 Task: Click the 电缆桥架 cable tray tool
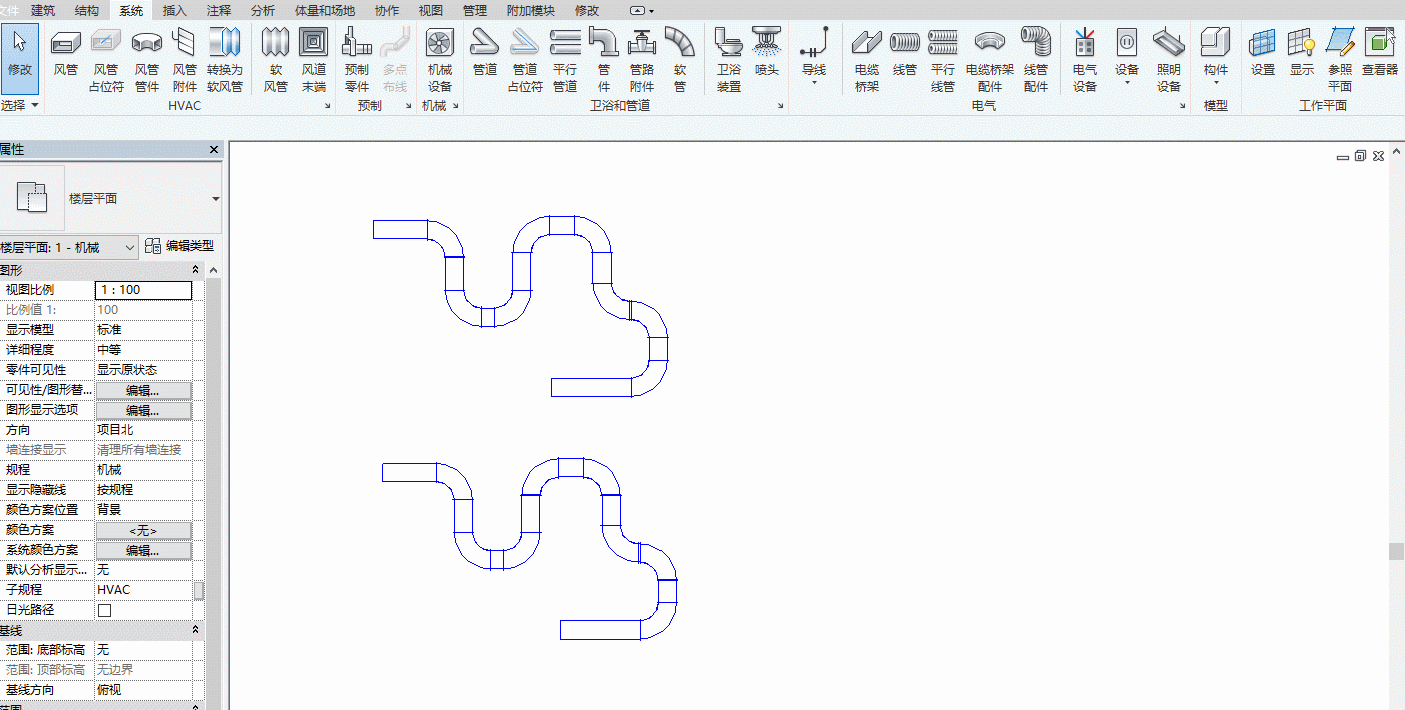click(x=867, y=58)
